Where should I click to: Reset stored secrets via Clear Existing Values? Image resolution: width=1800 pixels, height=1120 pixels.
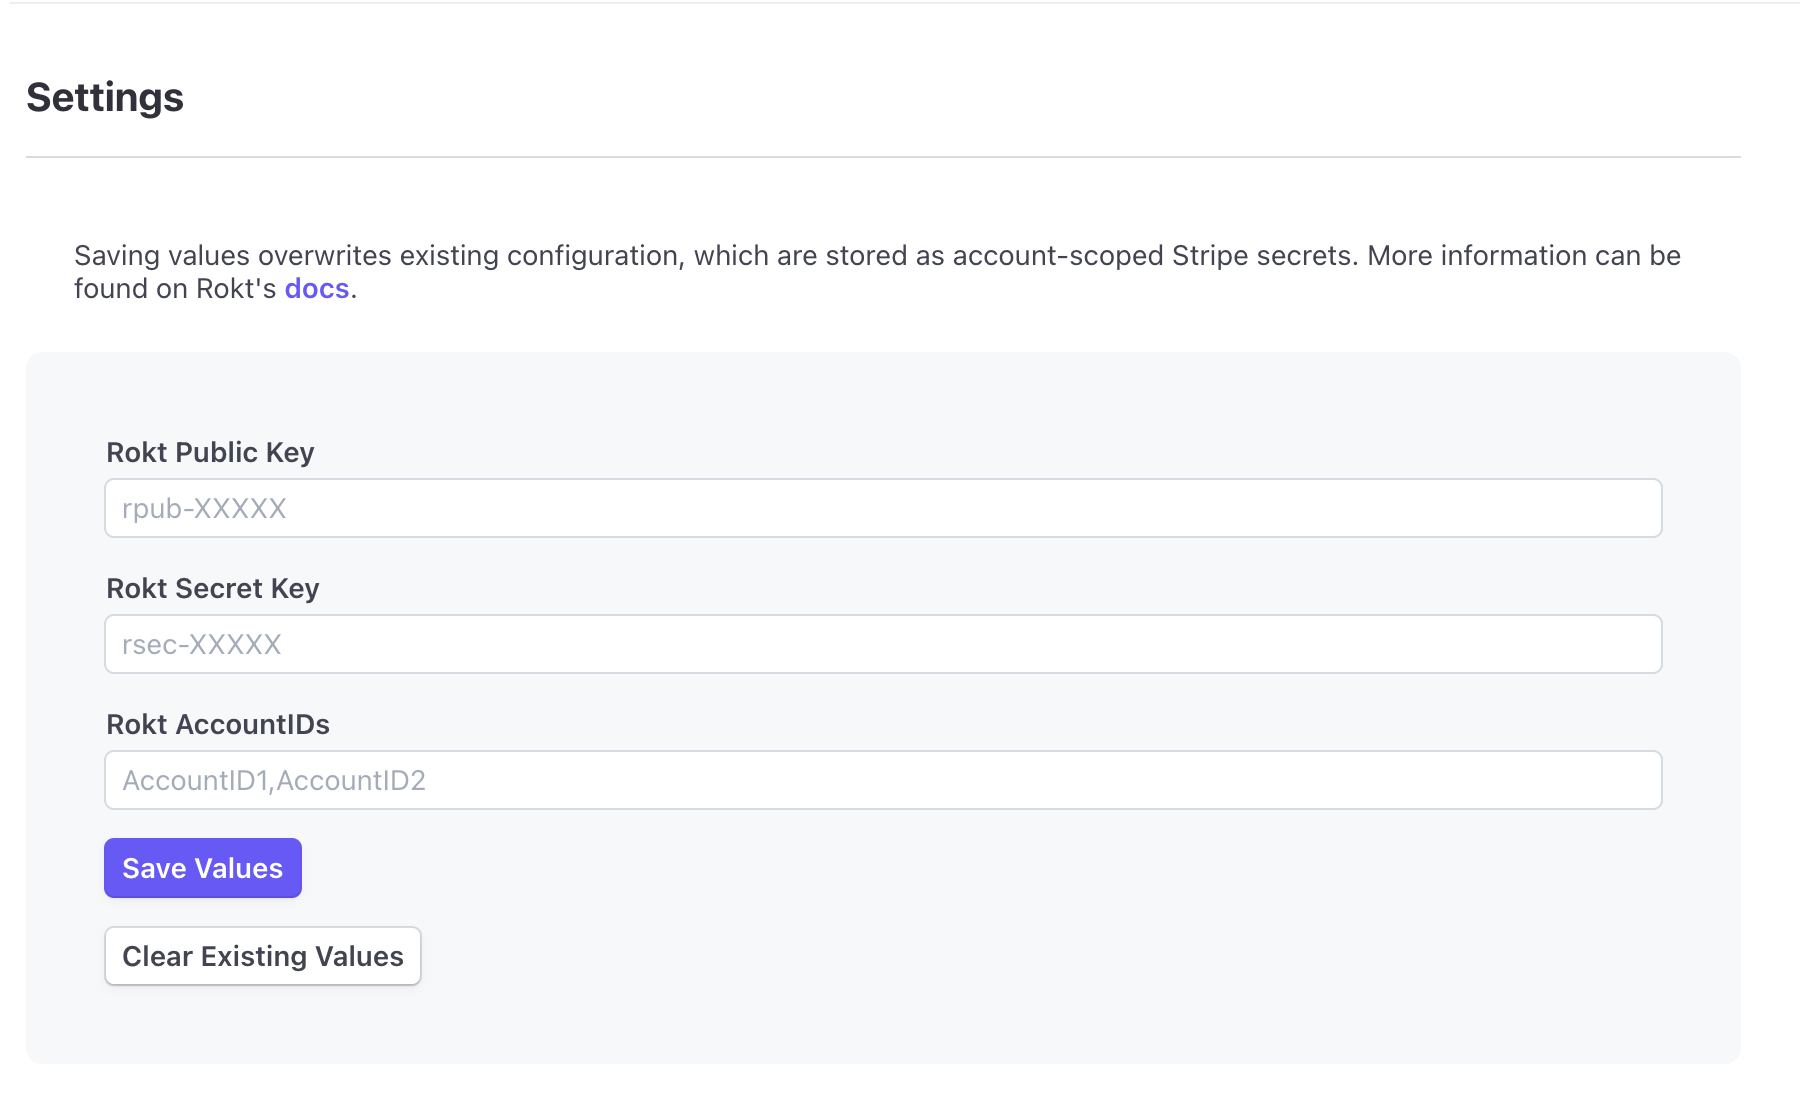pos(263,956)
